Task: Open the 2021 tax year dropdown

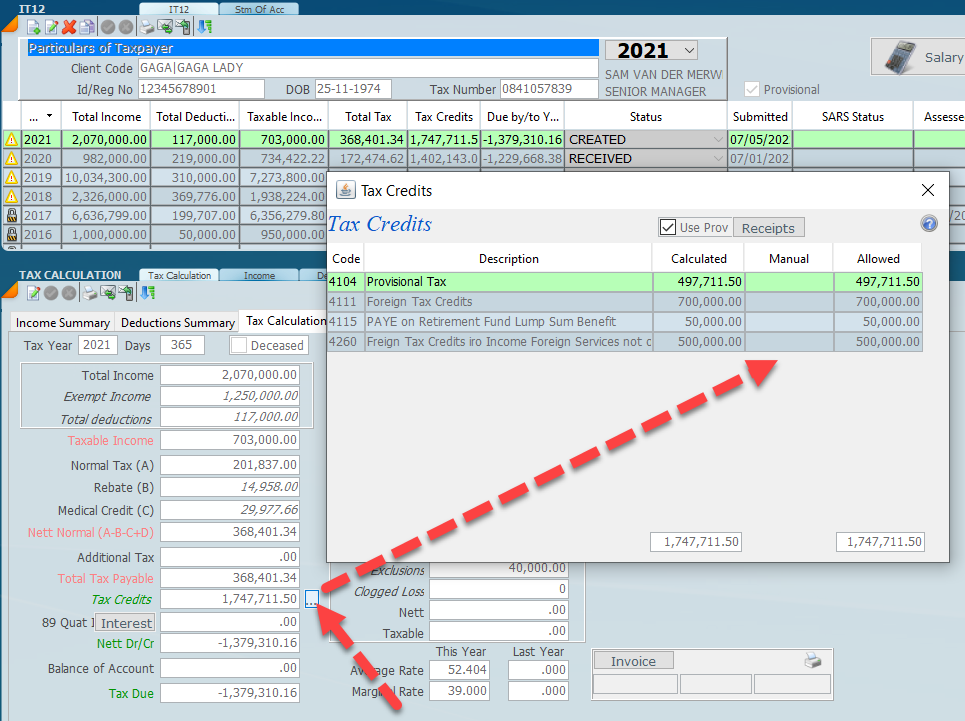Action: point(688,50)
